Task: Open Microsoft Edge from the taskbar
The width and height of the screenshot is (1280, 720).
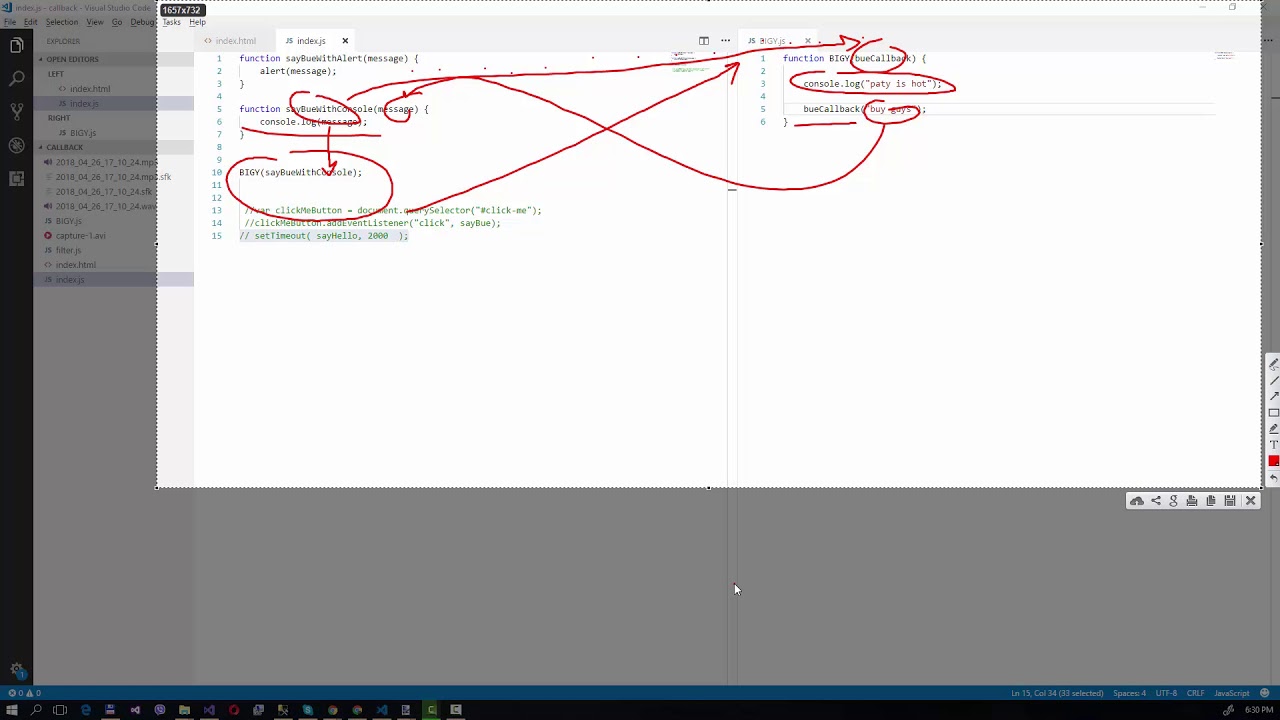Action: point(85,711)
